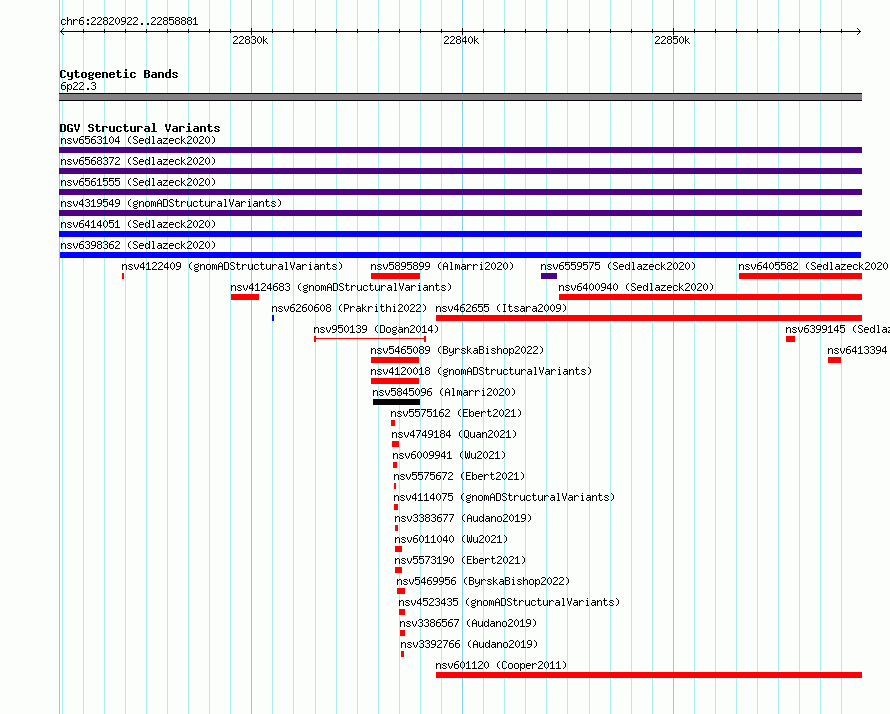Viewport: 890px width, 714px height.
Task: Open nsv4749184 (Quan2021) label
Action: point(454,434)
